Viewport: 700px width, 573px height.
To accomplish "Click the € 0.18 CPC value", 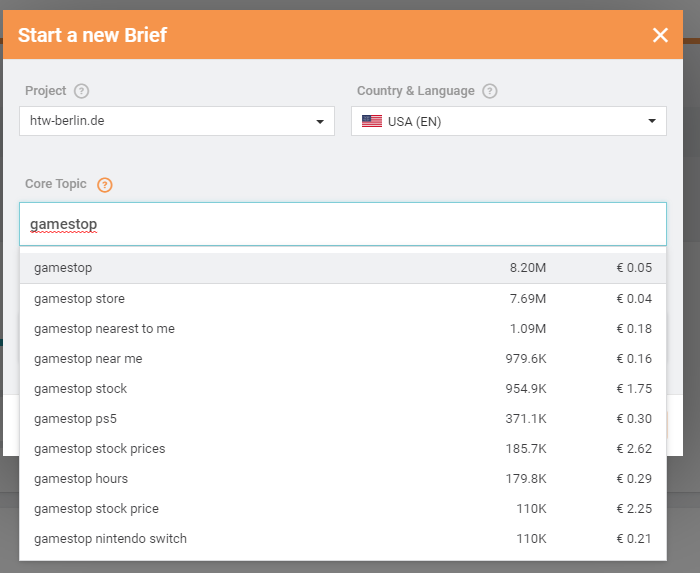I will point(634,329).
